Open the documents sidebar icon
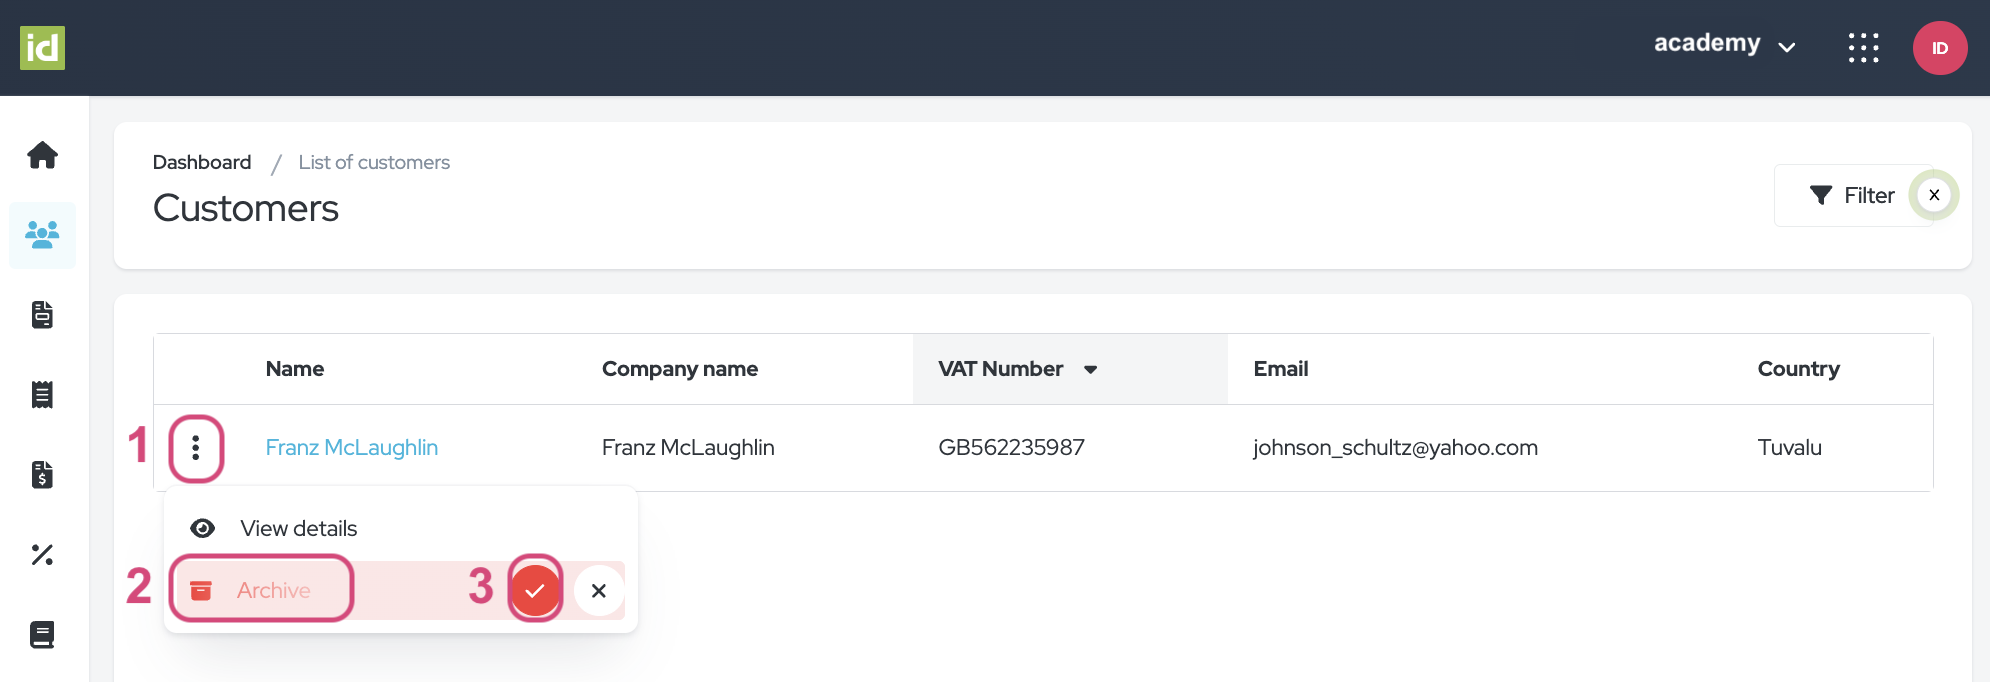 pos(42,315)
